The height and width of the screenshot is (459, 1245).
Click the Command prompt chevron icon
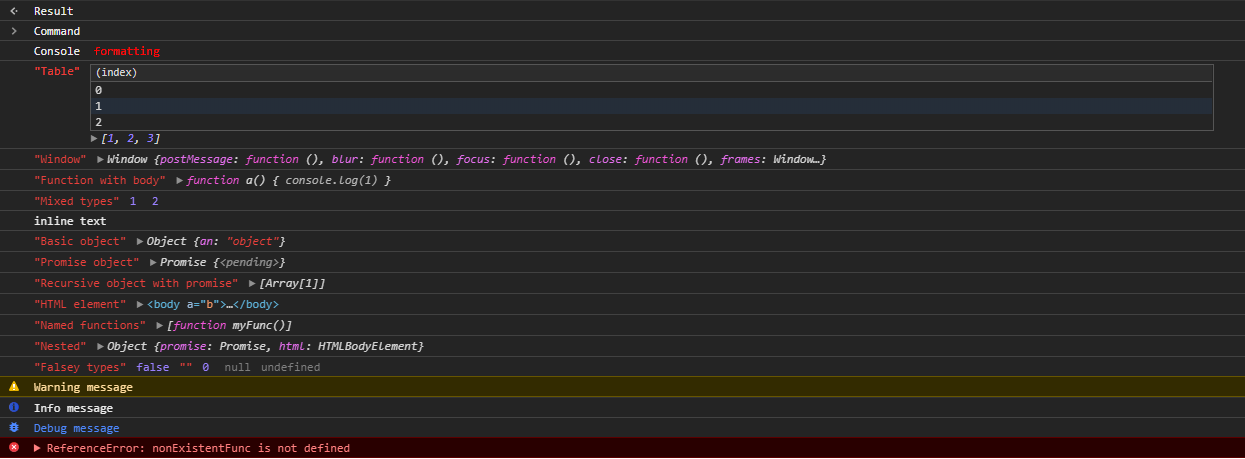[14, 31]
